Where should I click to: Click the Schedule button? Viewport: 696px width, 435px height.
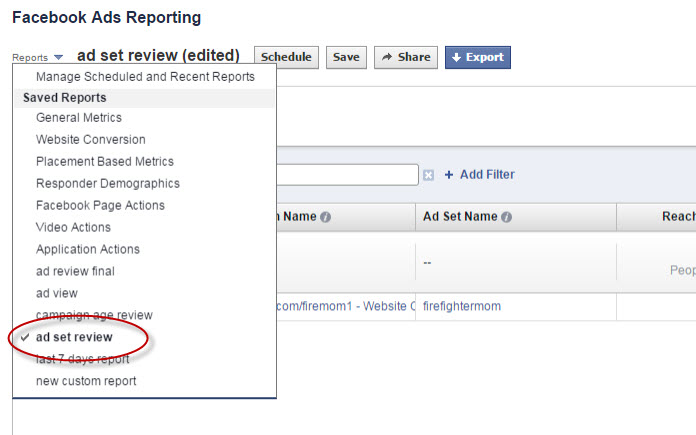tap(286, 57)
